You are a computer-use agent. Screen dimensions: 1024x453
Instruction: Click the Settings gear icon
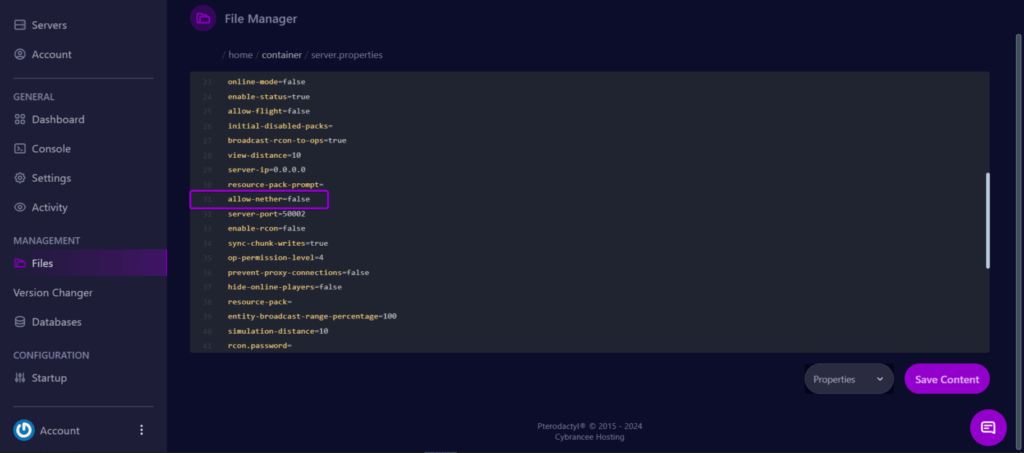[20, 178]
